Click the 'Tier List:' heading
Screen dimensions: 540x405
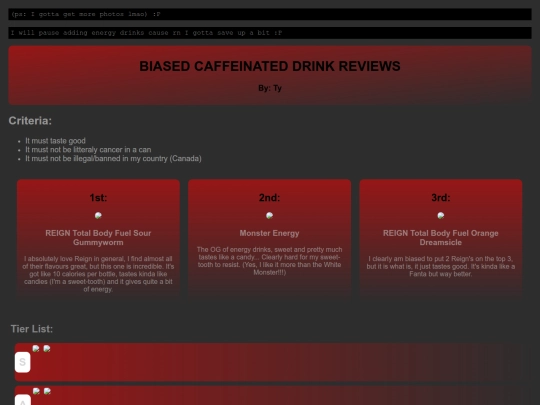[32, 329]
